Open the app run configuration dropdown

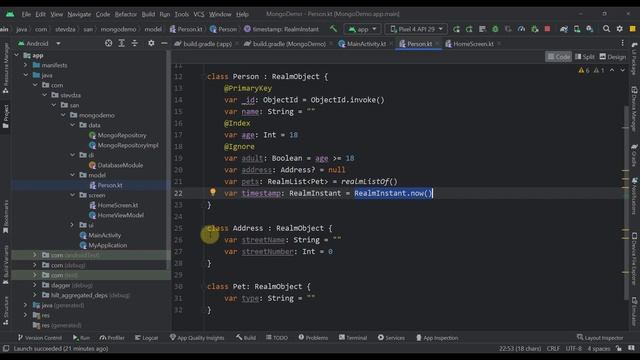coord(362,29)
